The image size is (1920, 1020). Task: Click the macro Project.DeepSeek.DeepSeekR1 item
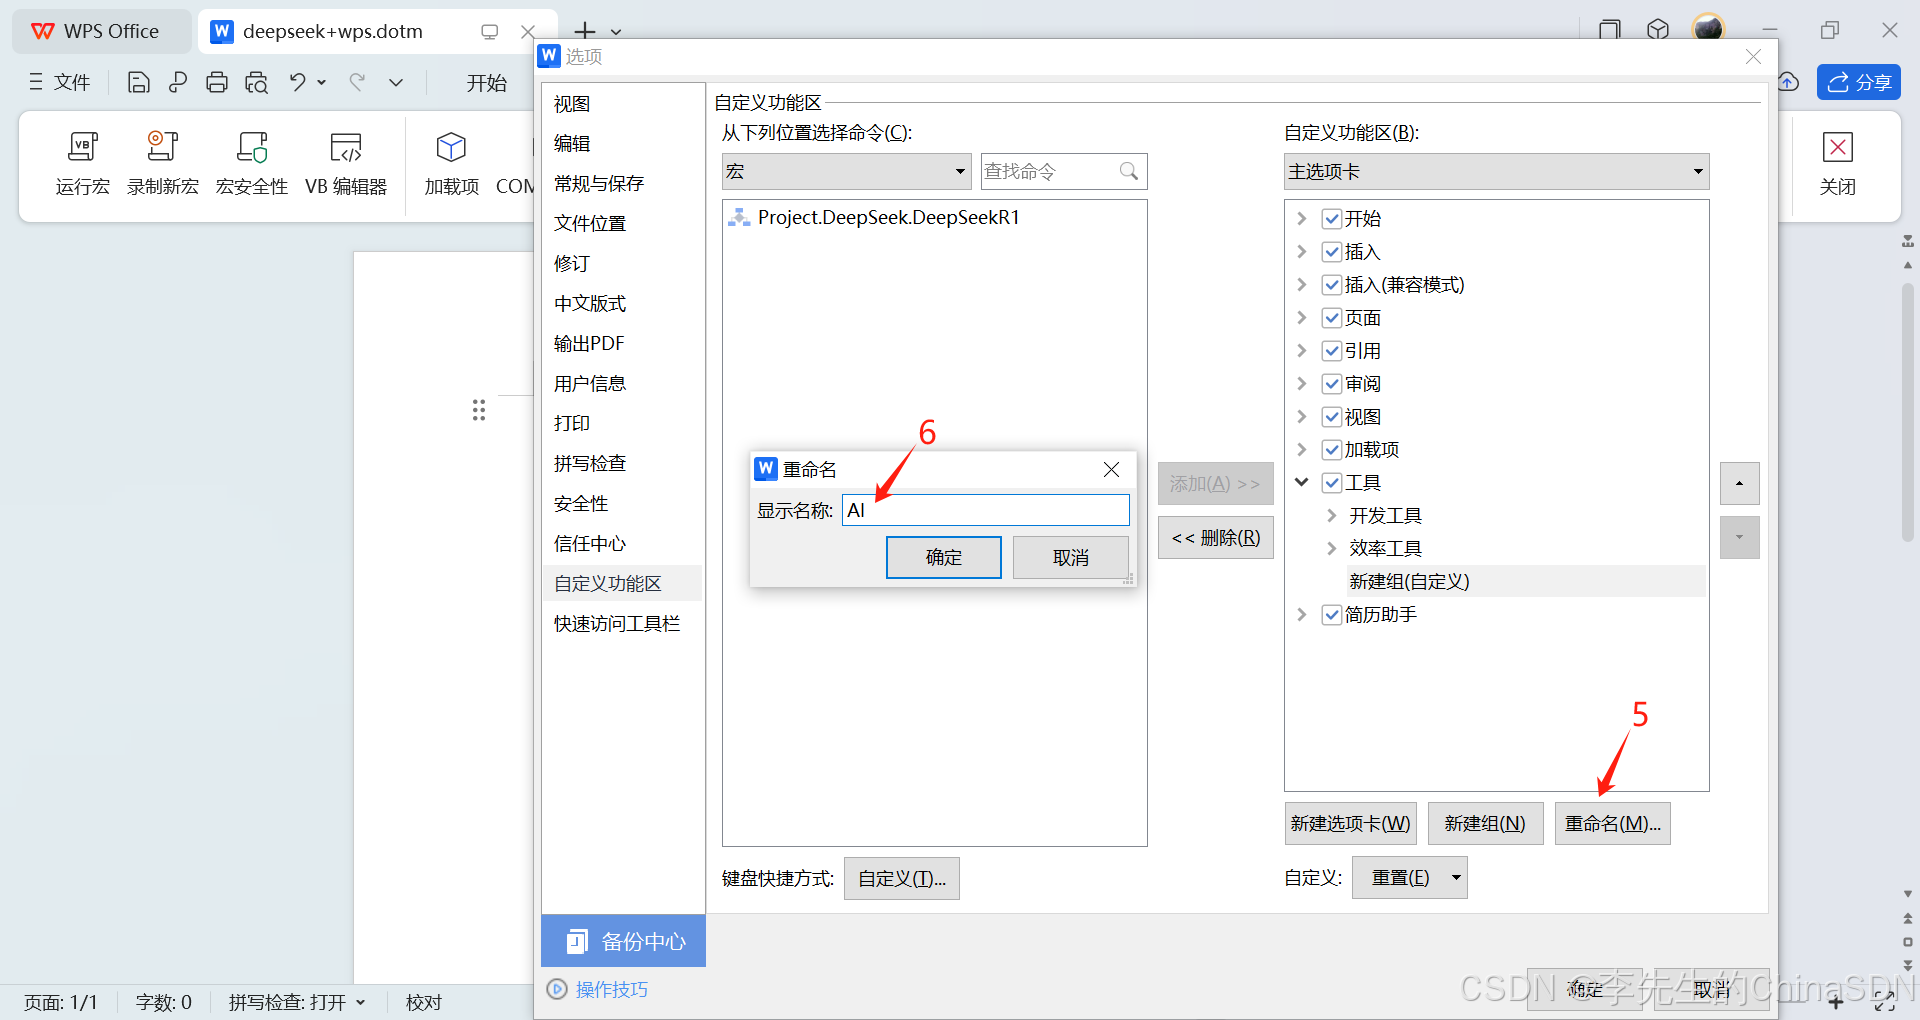[888, 217]
